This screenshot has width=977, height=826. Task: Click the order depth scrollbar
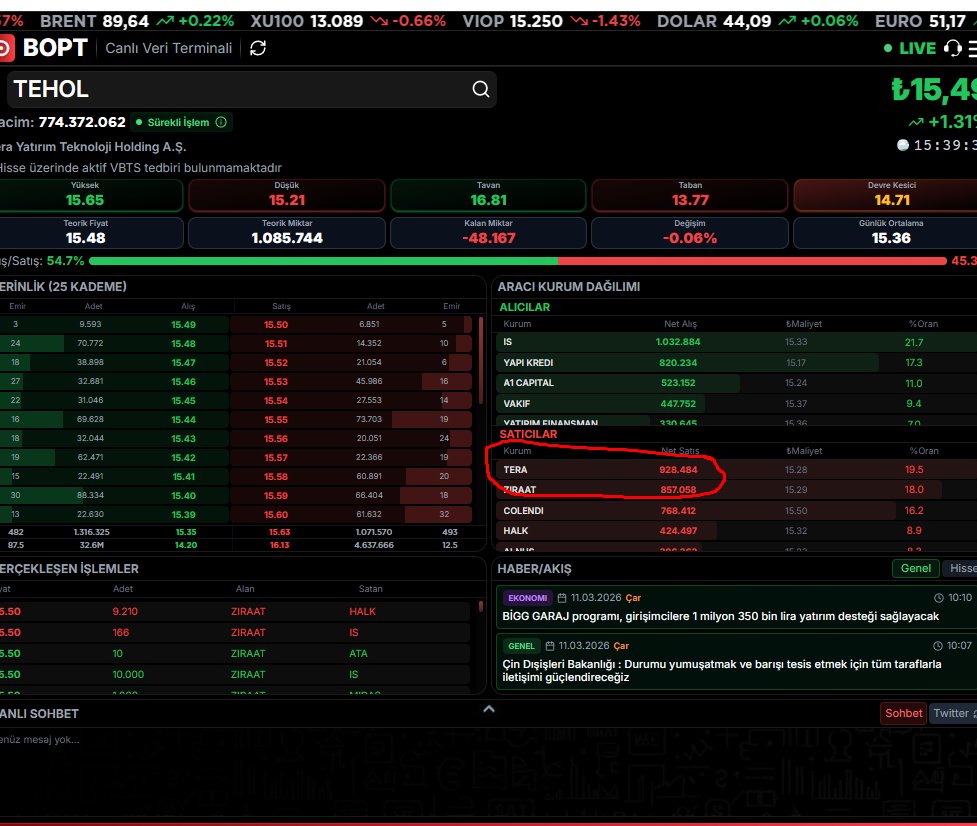[x=480, y=361]
